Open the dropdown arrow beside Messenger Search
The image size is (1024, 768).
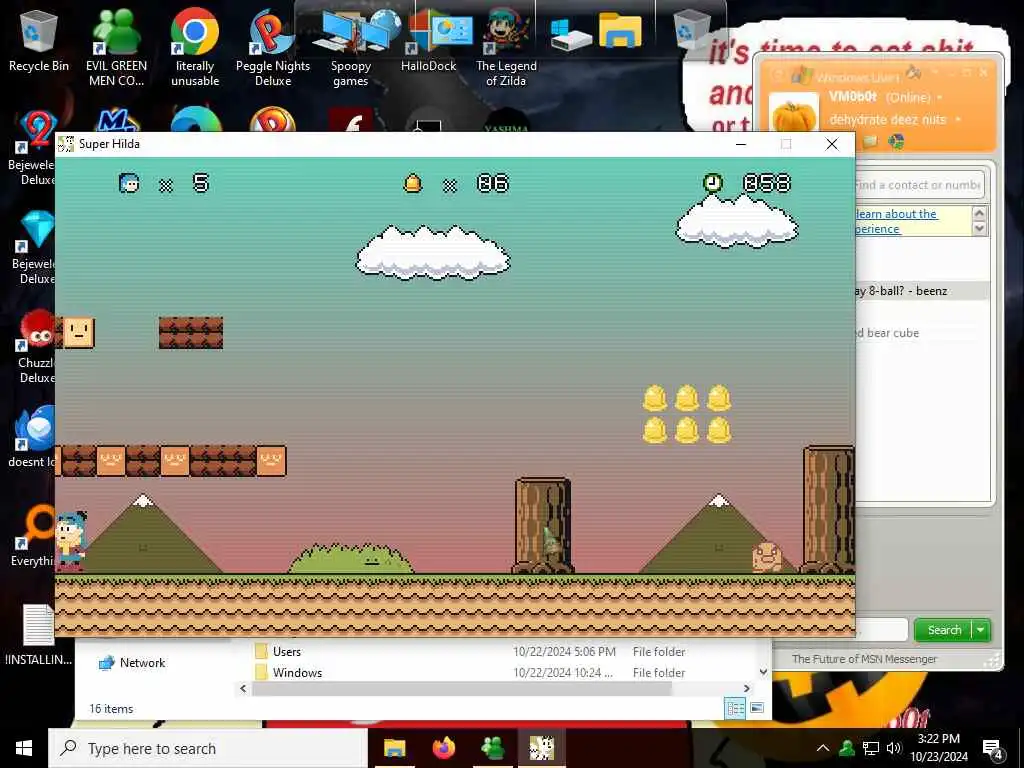(981, 630)
